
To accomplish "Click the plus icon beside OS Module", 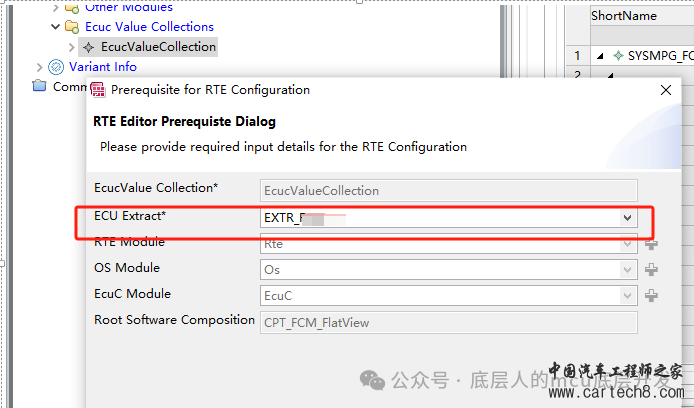I will [x=651, y=269].
